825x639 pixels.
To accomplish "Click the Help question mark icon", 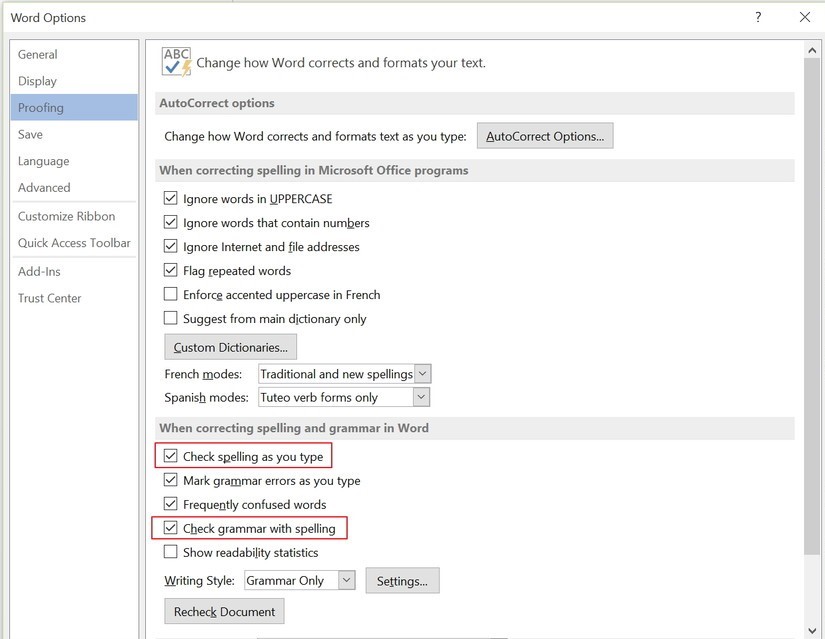I will [758, 17].
